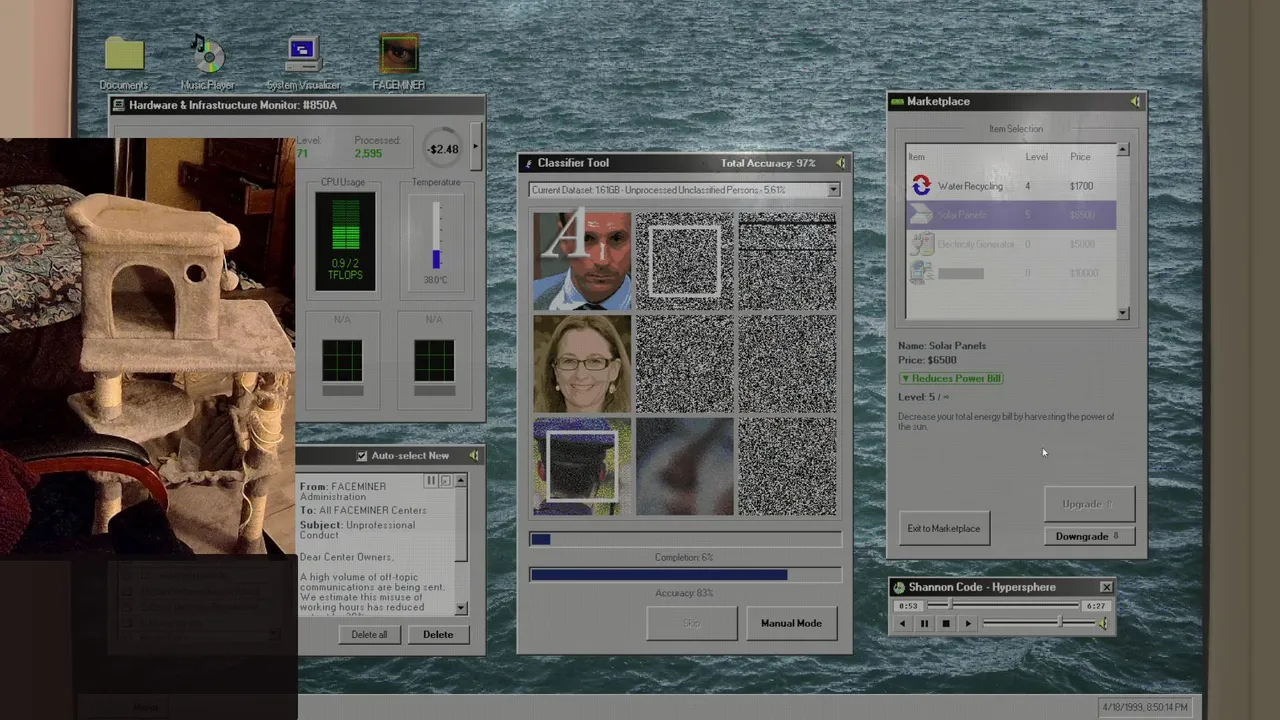Open the System Visualizer desktop icon
Screen dimensions: 1280x720
[x=302, y=53]
